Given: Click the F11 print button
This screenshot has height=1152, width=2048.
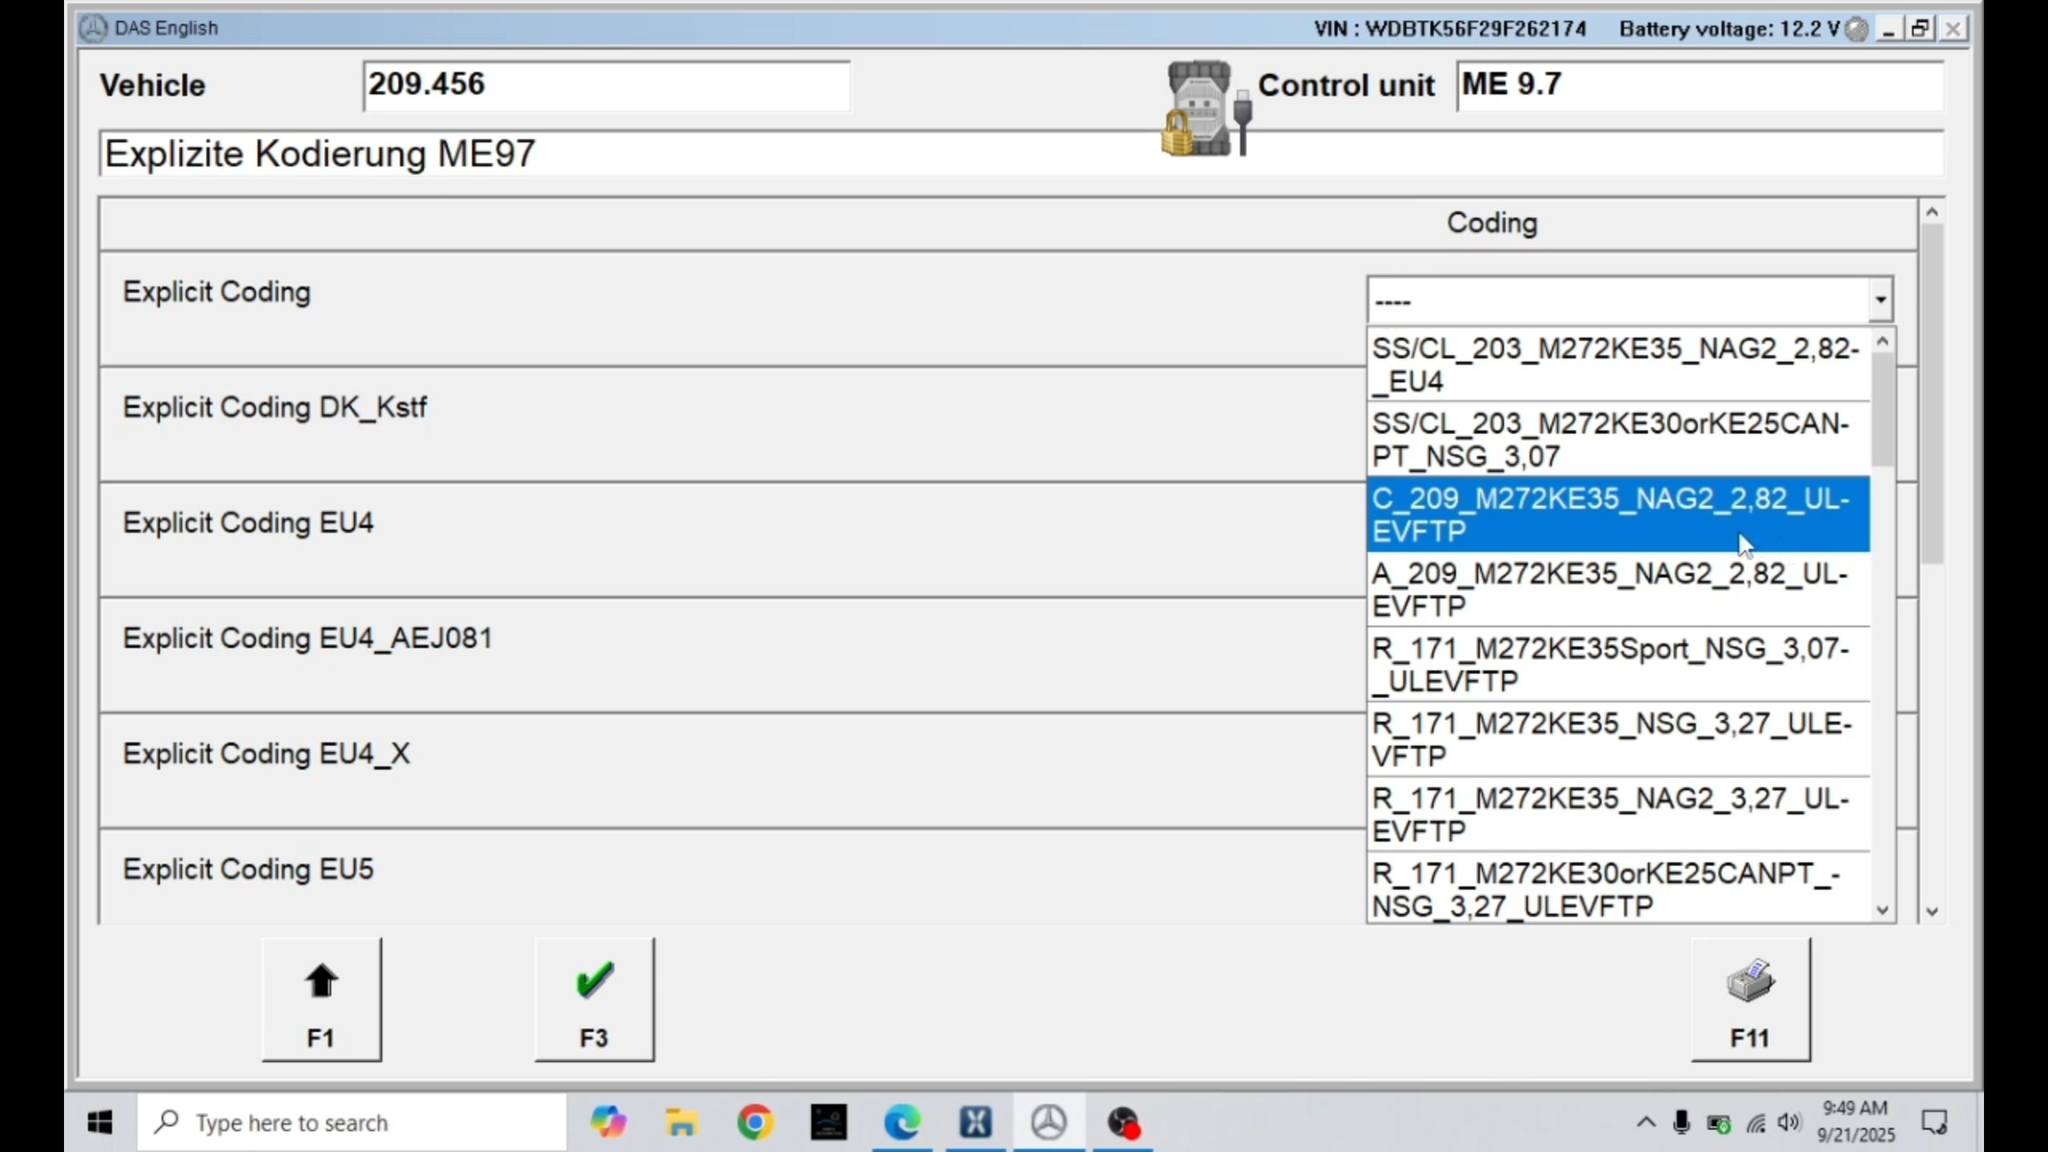Looking at the screenshot, I should (1750, 999).
